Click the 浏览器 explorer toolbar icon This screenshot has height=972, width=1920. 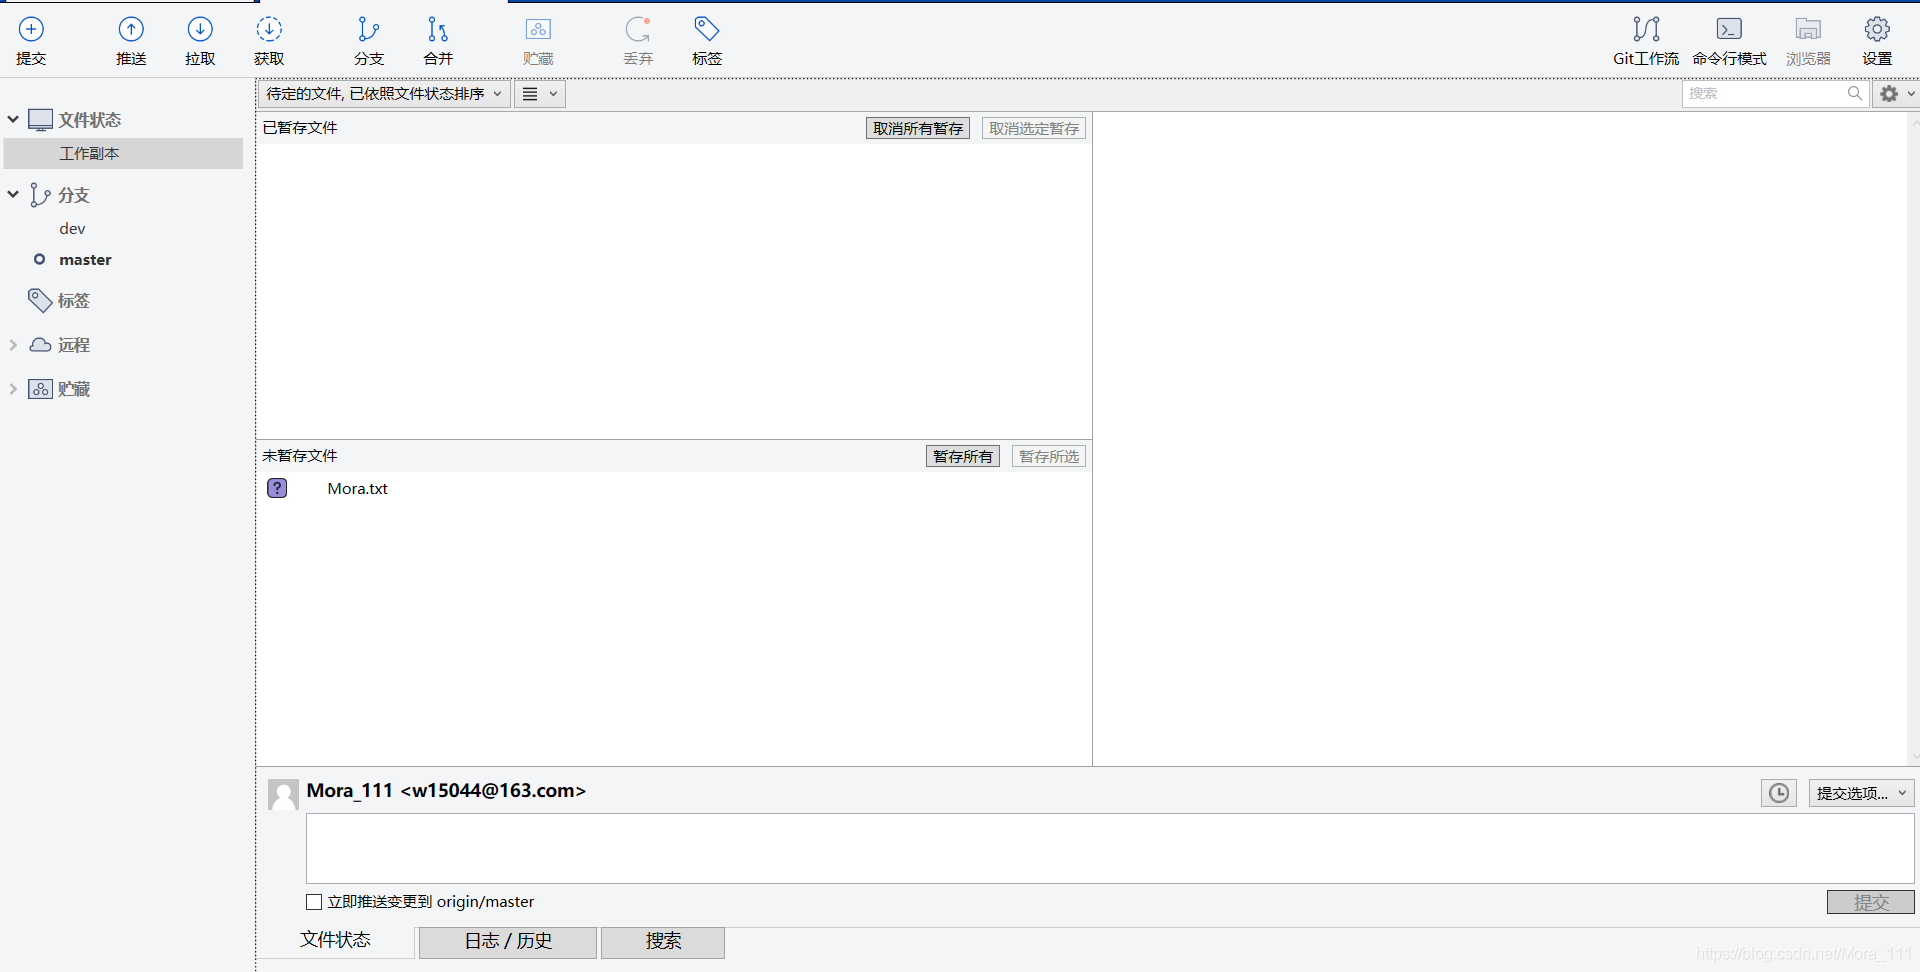point(1808,29)
